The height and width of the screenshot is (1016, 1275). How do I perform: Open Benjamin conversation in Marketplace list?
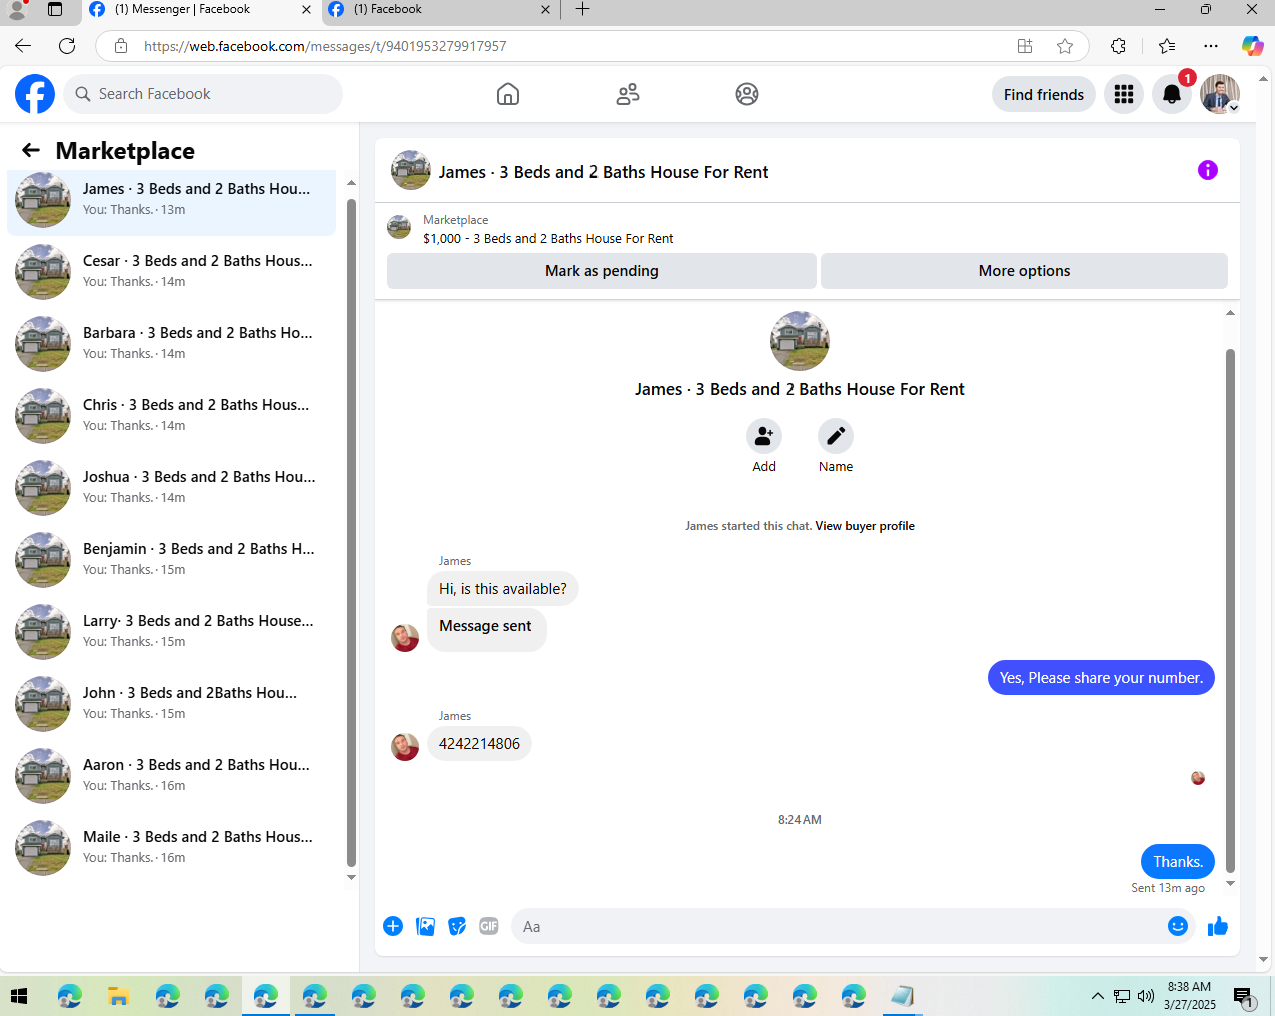click(x=172, y=560)
